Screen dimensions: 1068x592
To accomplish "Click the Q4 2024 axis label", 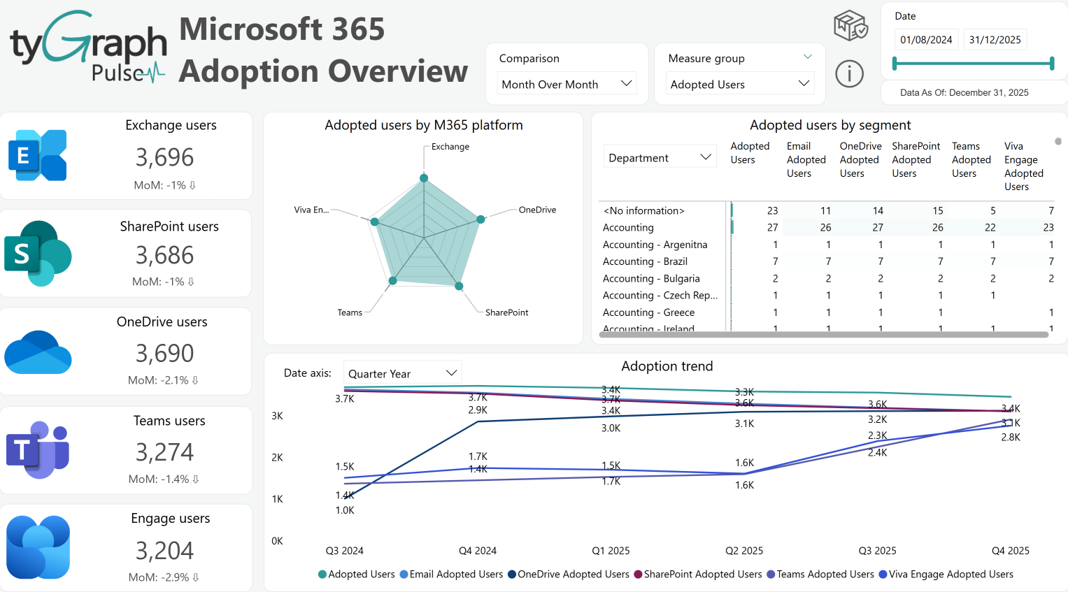I will click(477, 550).
